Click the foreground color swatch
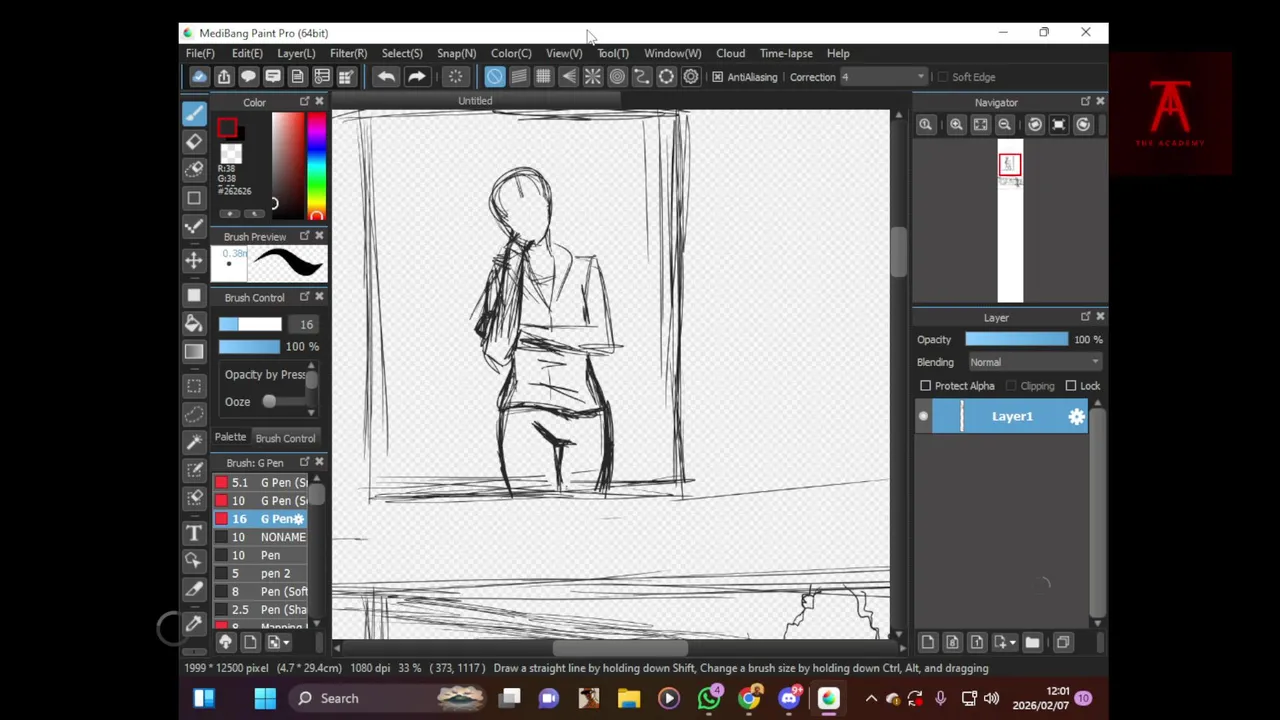Image resolution: width=1280 pixels, height=720 pixels. click(x=227, y=128)
